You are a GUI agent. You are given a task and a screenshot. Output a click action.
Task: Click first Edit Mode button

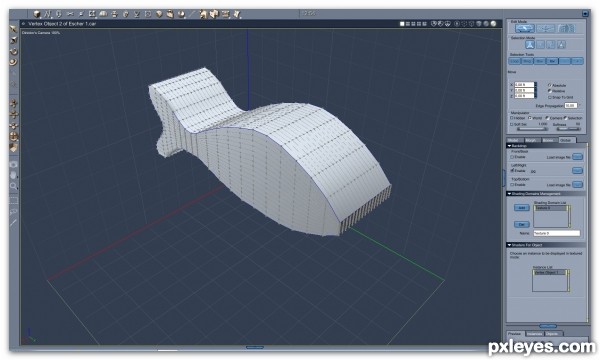pyautogui.click(x=525, y=28)
